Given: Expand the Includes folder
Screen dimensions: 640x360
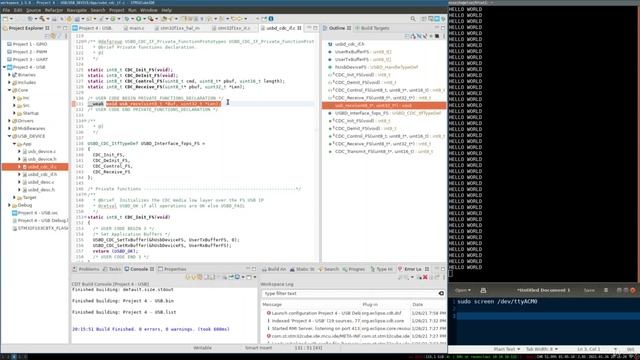Looking at the screenshot, I should click(x=9, y=82).
